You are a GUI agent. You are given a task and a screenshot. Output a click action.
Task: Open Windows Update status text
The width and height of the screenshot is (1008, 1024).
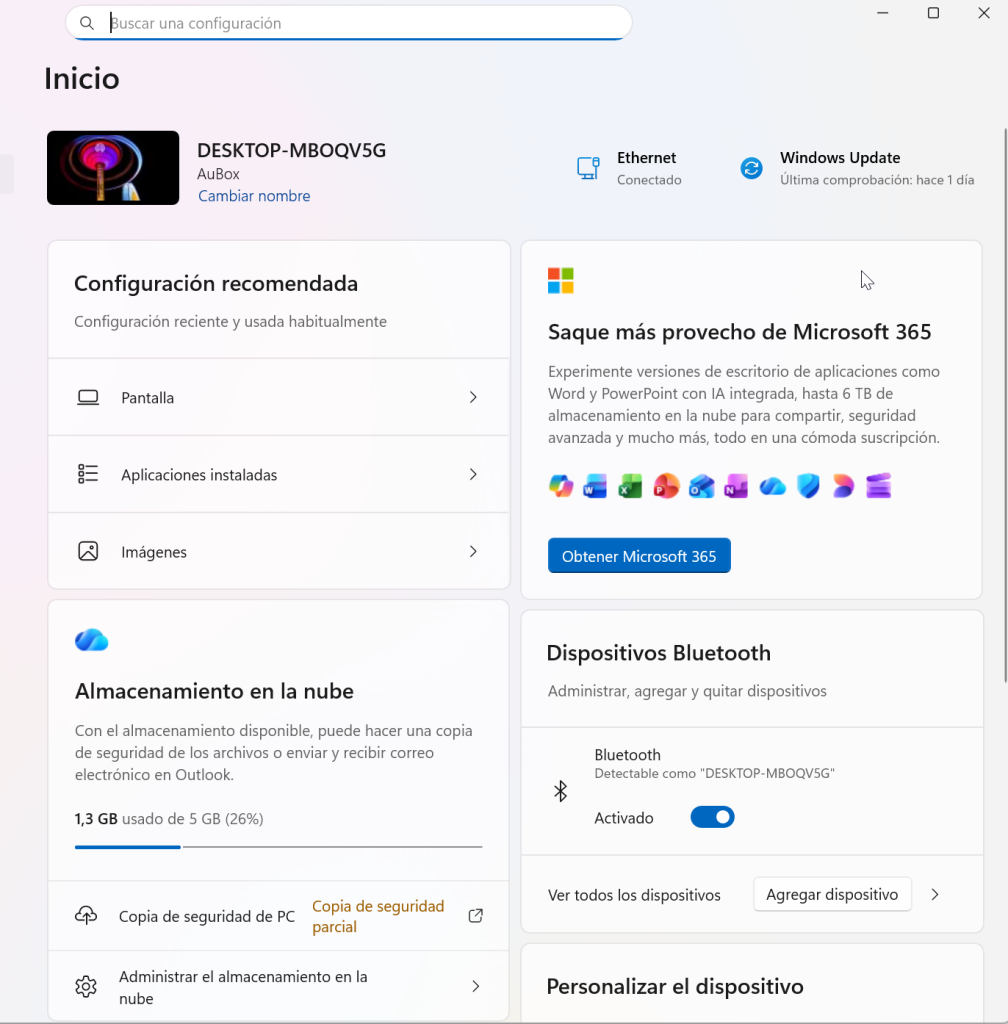coord(877,180)
